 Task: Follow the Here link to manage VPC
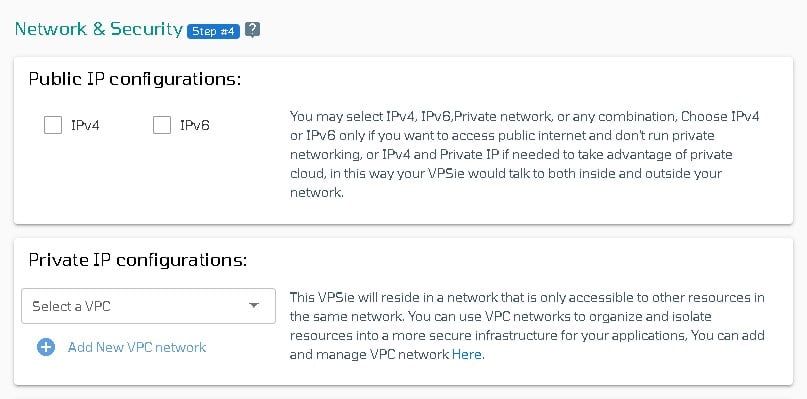[x=467, y=354]
